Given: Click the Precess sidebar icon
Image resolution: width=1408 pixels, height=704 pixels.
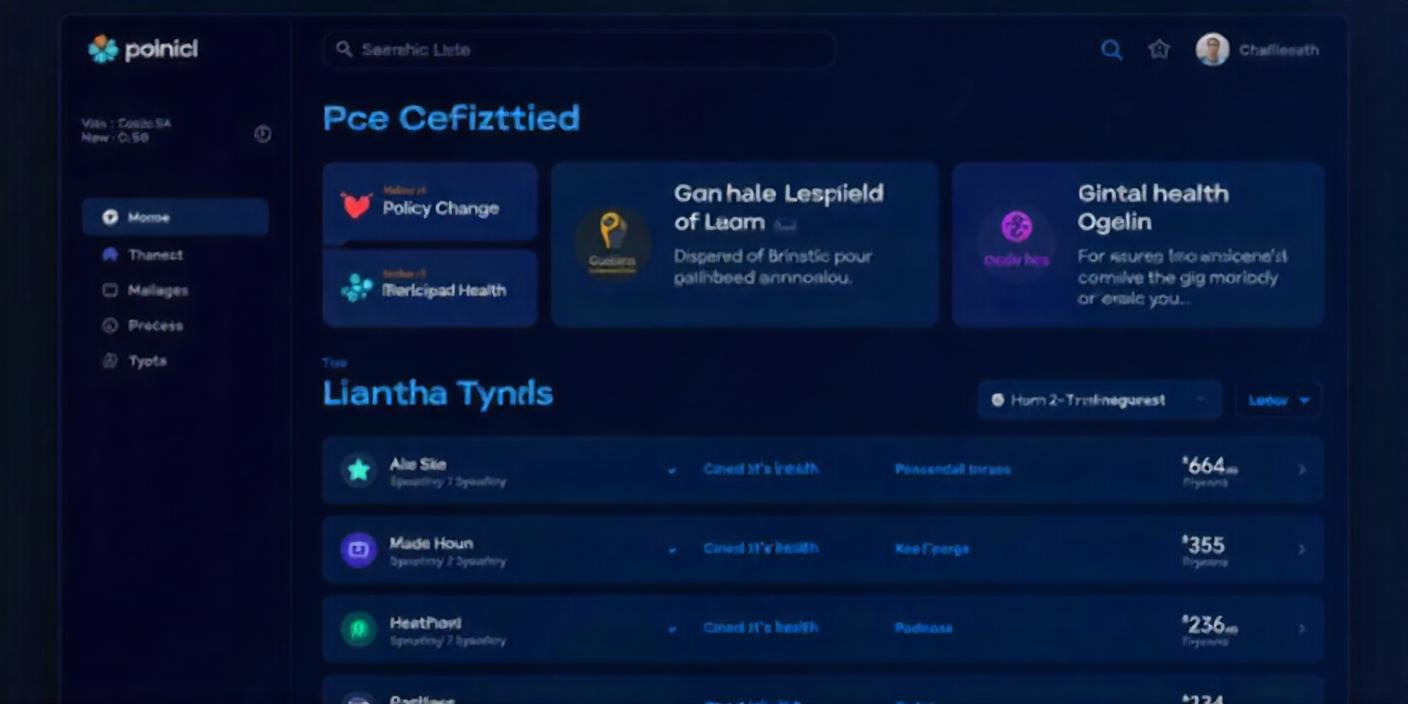Looking at the screenshot, I should 110,325.
